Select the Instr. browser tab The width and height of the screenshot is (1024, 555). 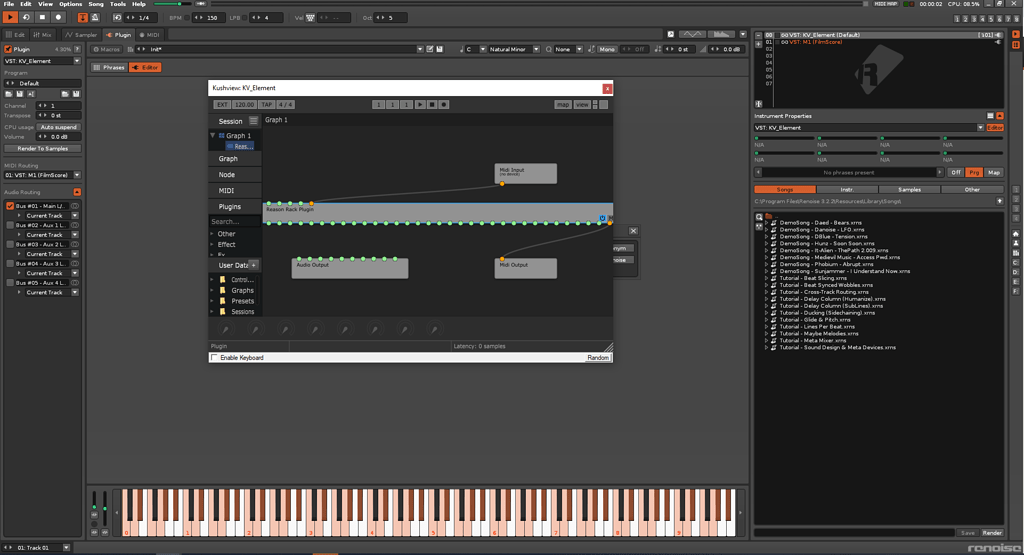click(x=847, y=189)
